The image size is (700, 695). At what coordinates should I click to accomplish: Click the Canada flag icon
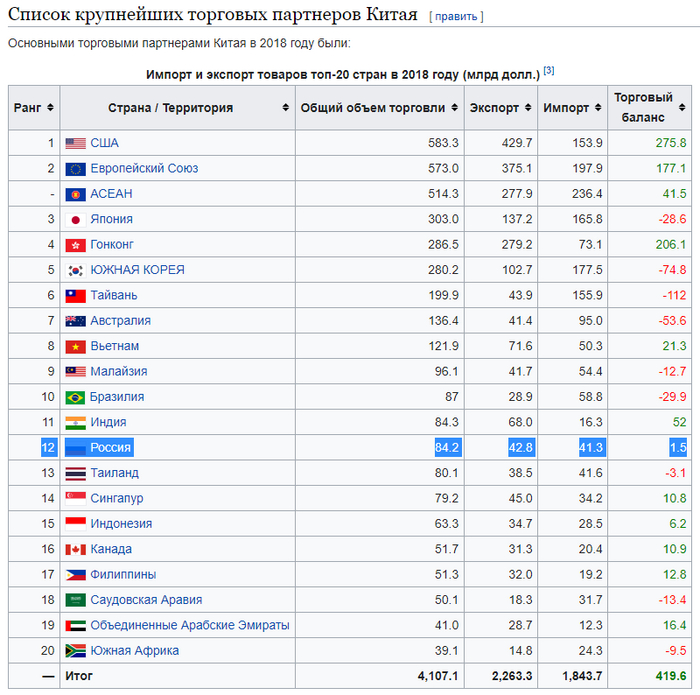75,549
